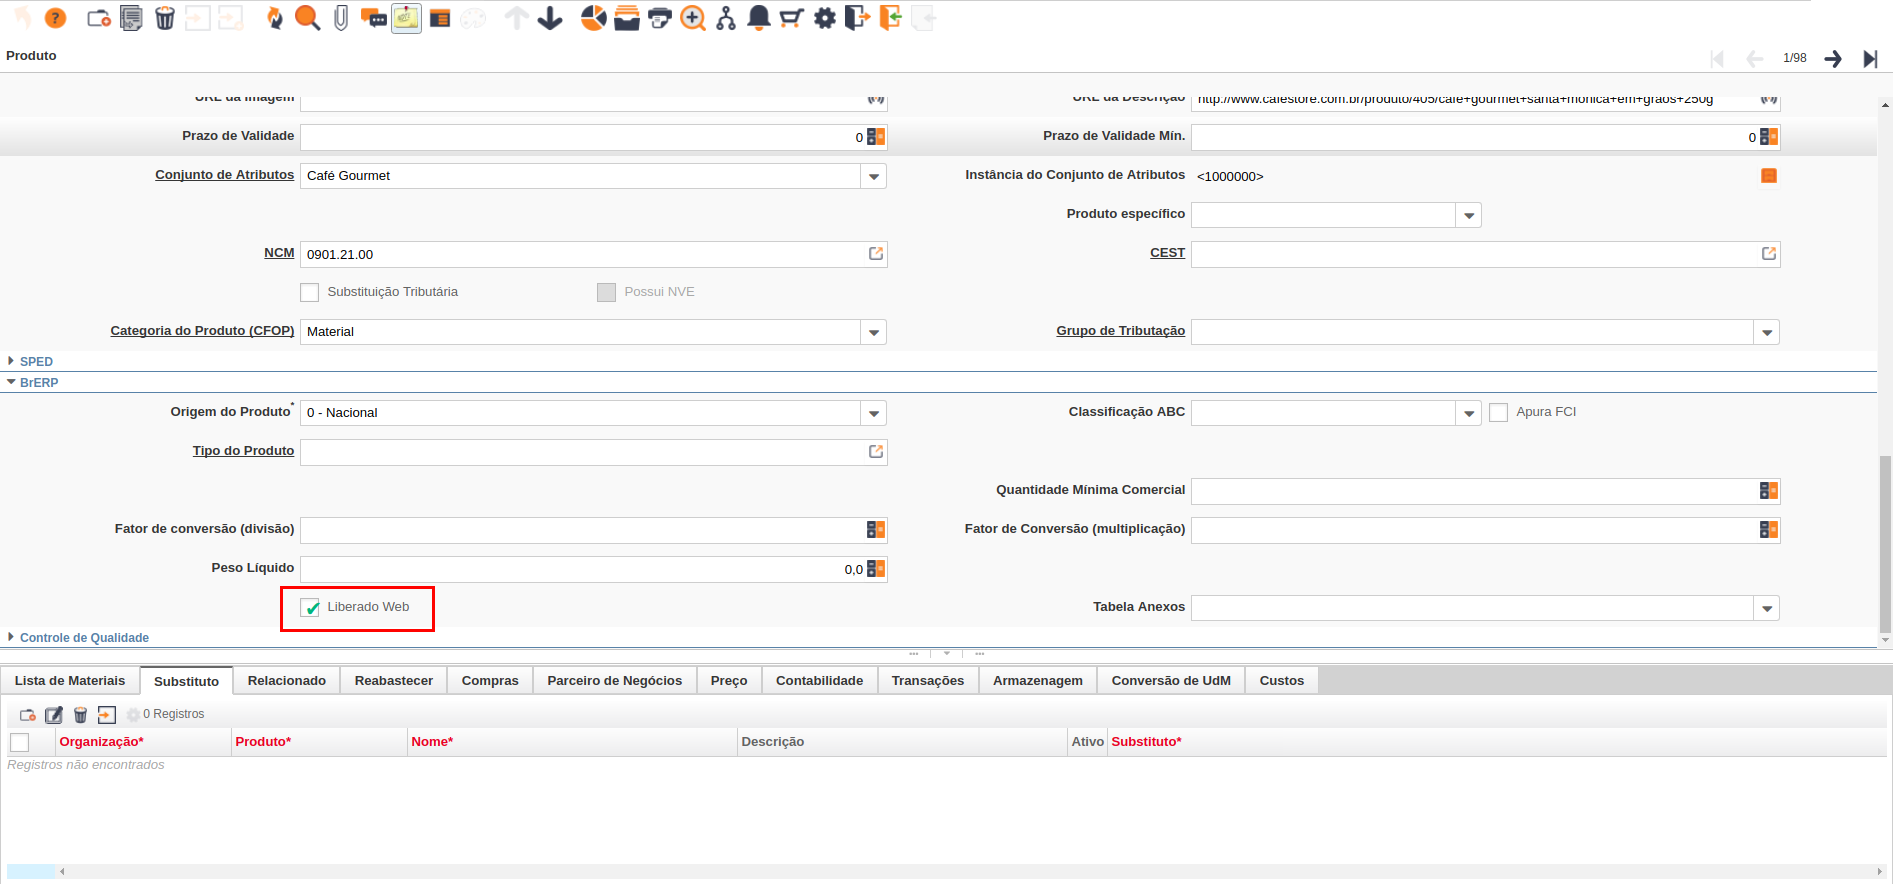Viewport: 1893px width, 884px height.
Task: Click the Peso Líquido input field
Action: point(580,570)
